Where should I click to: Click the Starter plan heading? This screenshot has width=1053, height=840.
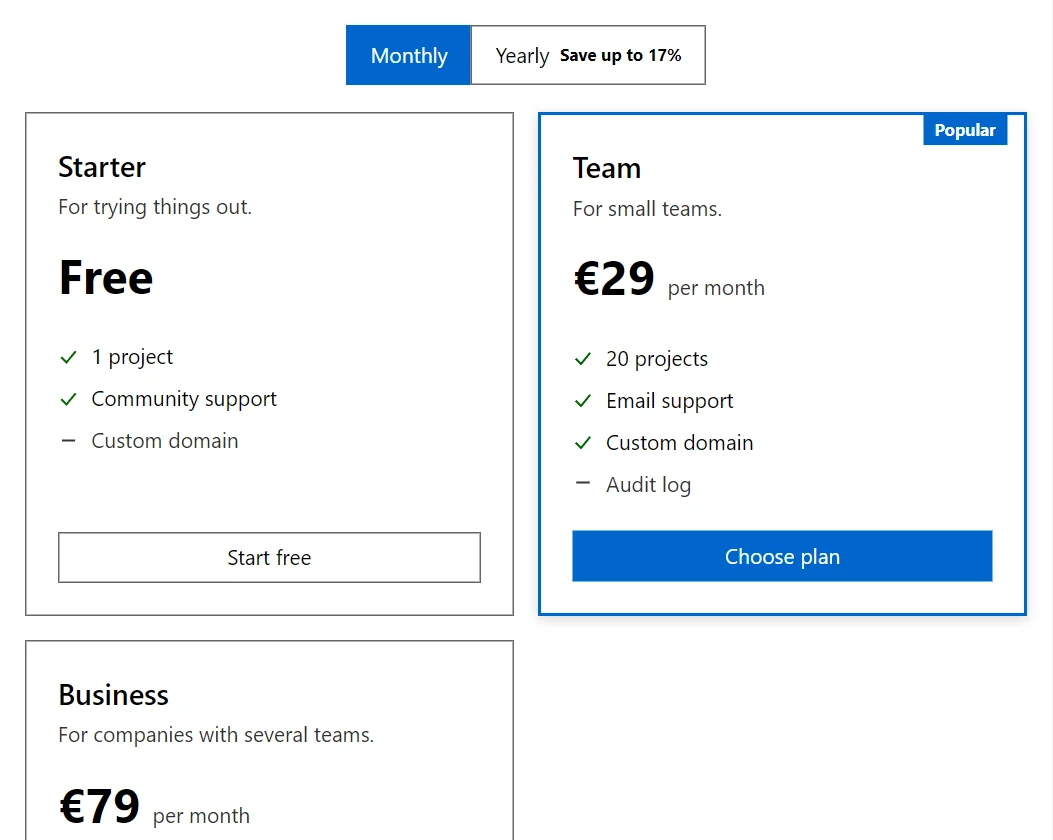point(101,167)
